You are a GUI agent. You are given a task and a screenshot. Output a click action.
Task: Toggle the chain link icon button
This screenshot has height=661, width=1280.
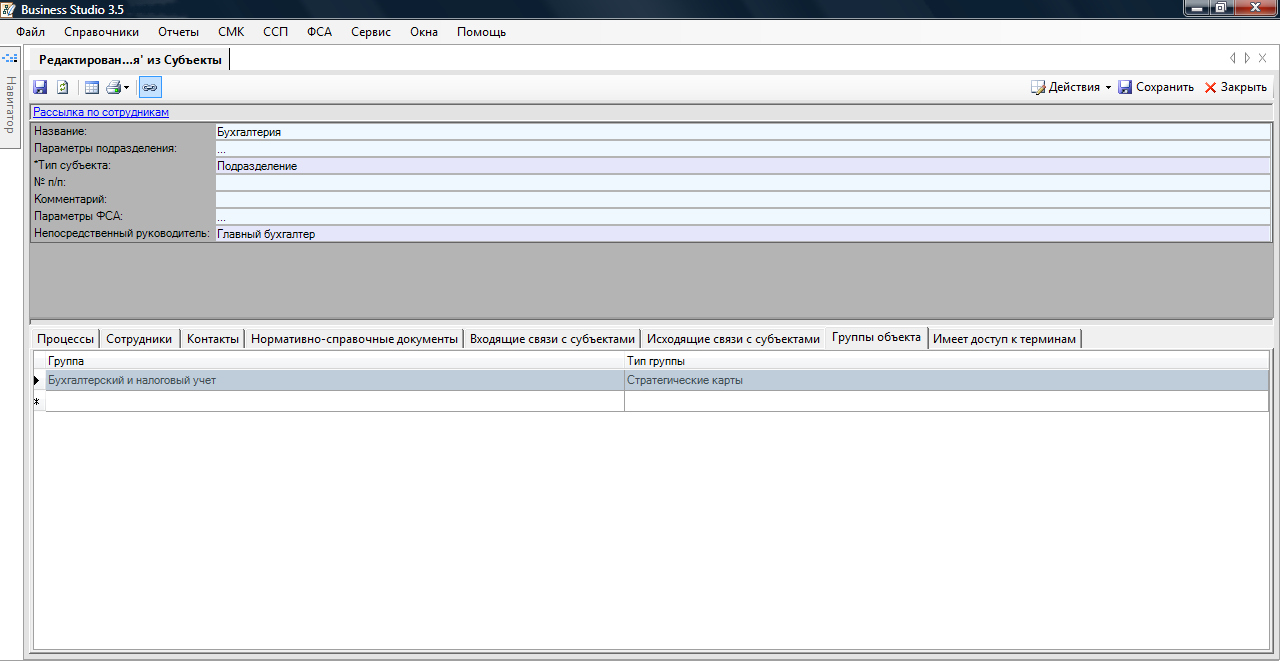pos(150,87)
